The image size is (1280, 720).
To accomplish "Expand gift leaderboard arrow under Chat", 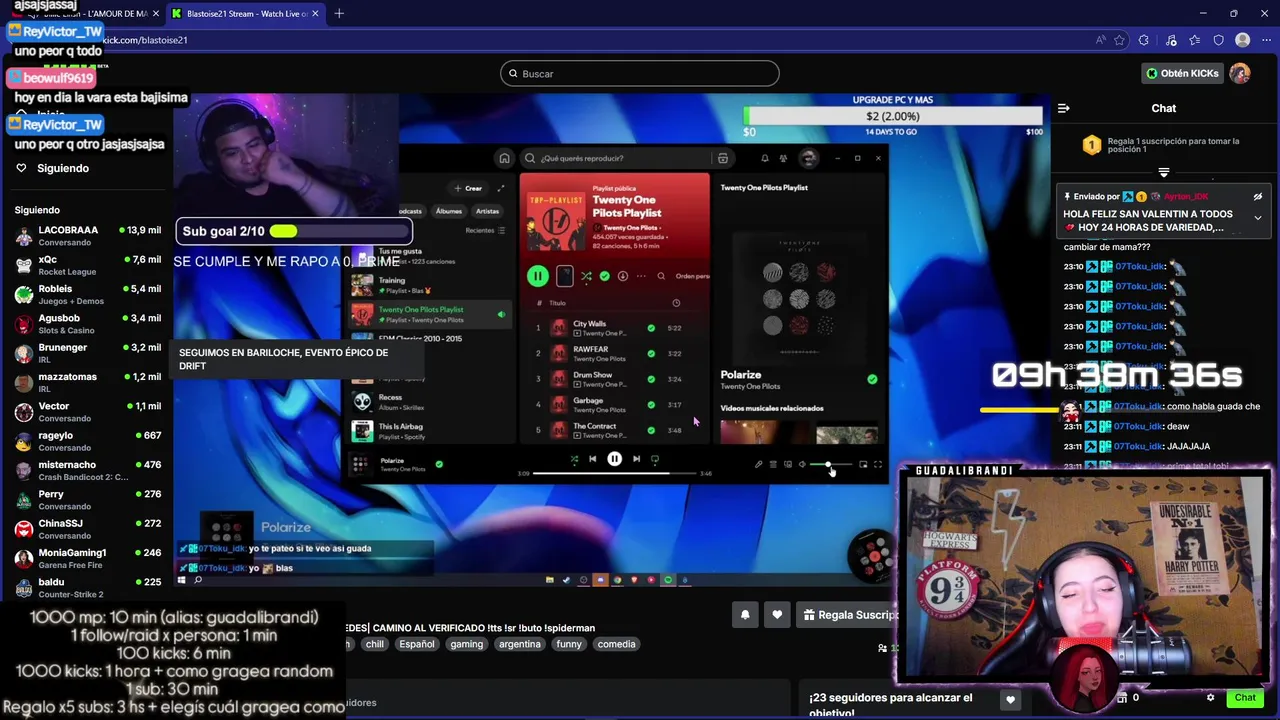I will point(1163,172).
